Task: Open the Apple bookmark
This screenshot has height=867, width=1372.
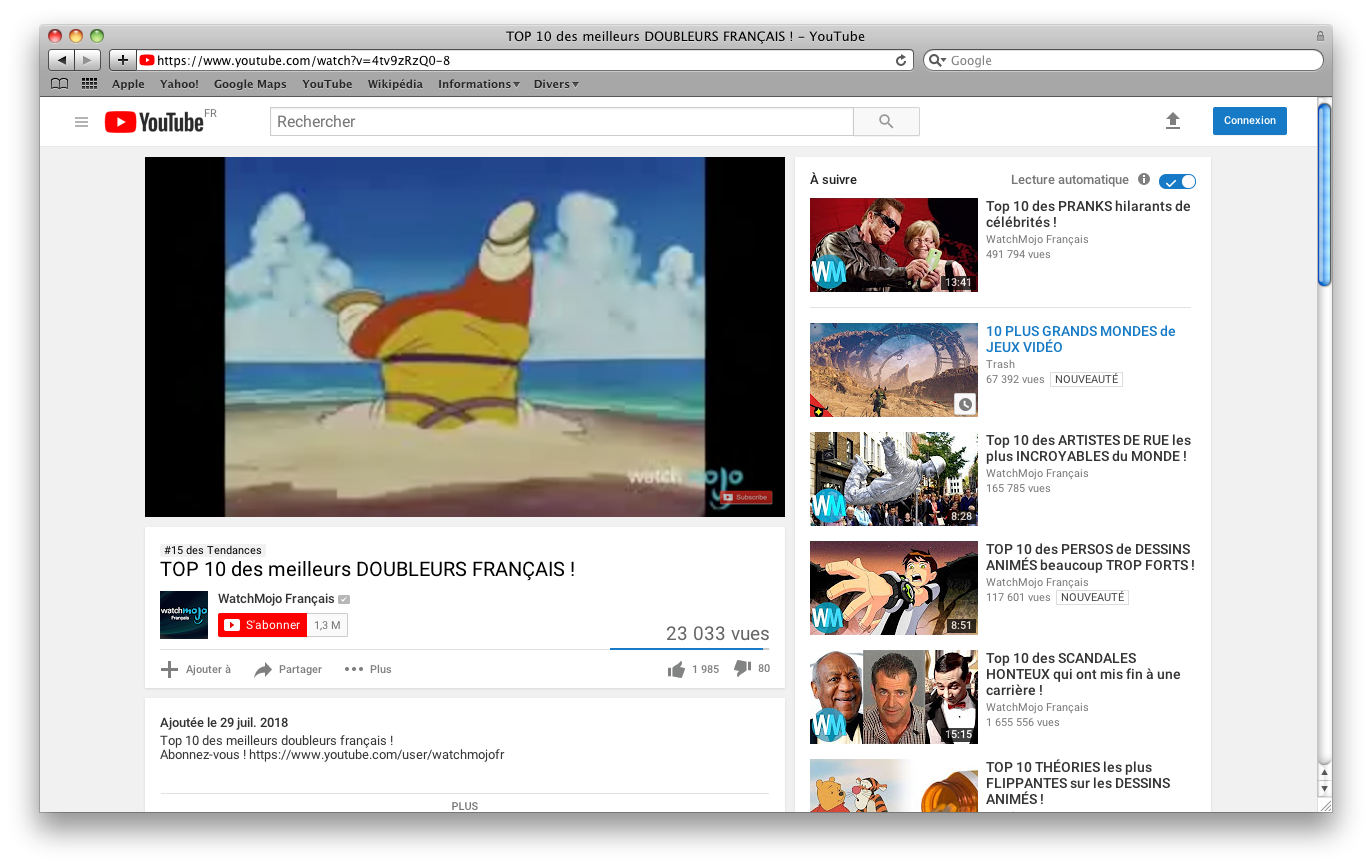Action: click(x=128, y=84)
